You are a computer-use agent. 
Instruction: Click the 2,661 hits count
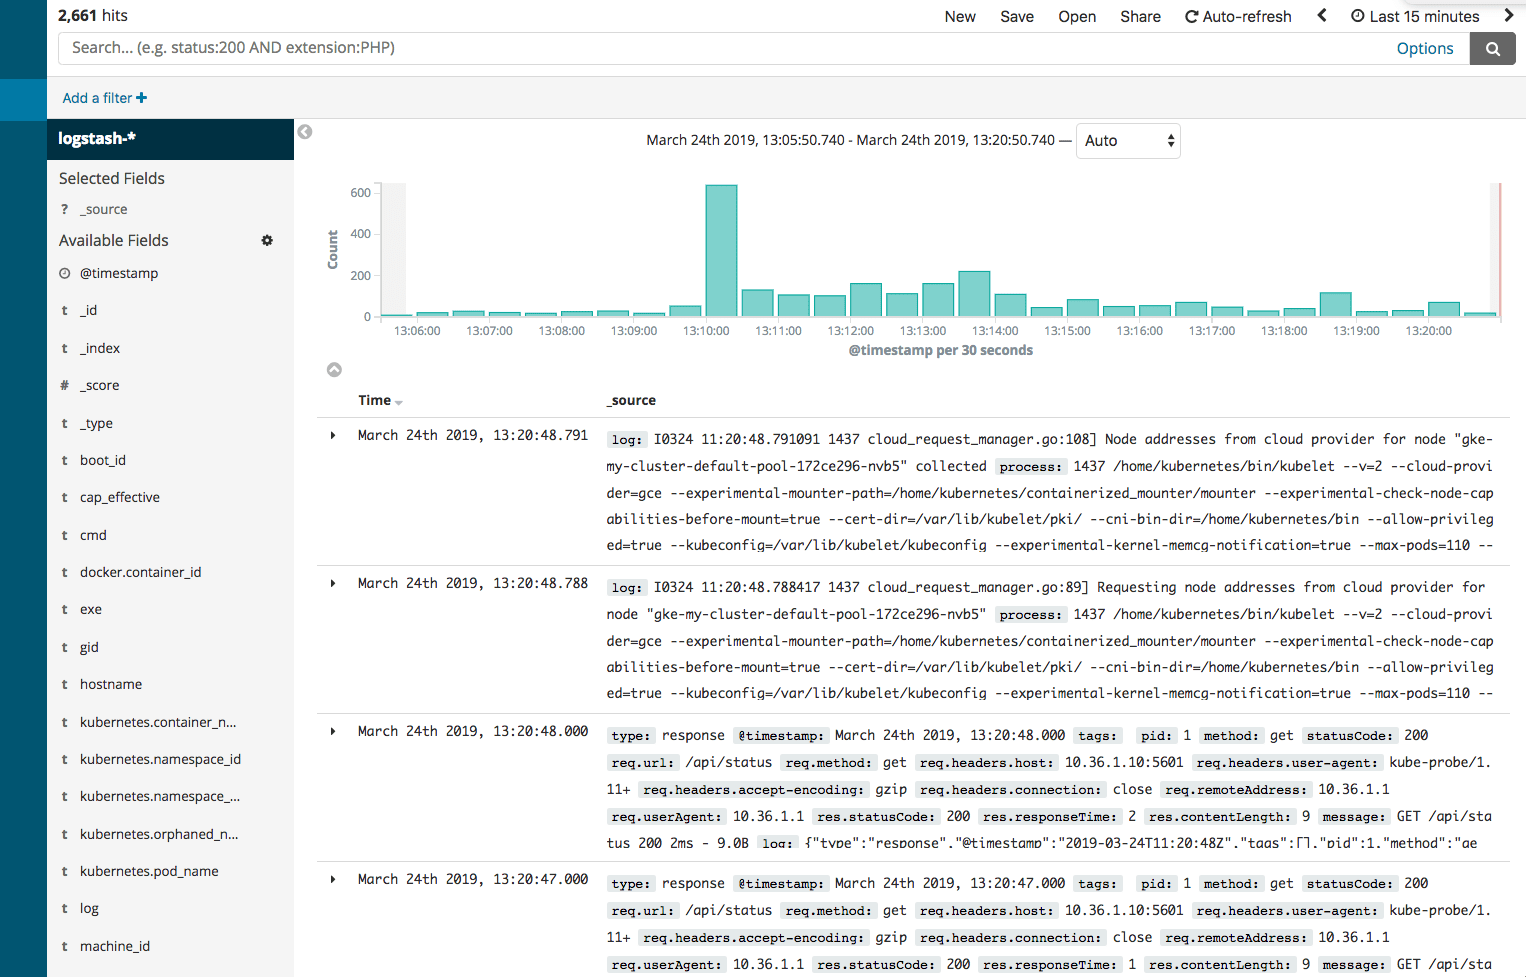[93, 15]
